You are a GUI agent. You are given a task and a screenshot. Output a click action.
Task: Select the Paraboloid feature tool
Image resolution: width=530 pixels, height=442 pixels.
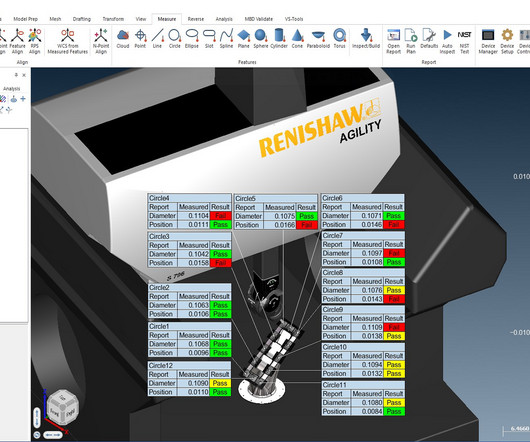tap(318, 39)
